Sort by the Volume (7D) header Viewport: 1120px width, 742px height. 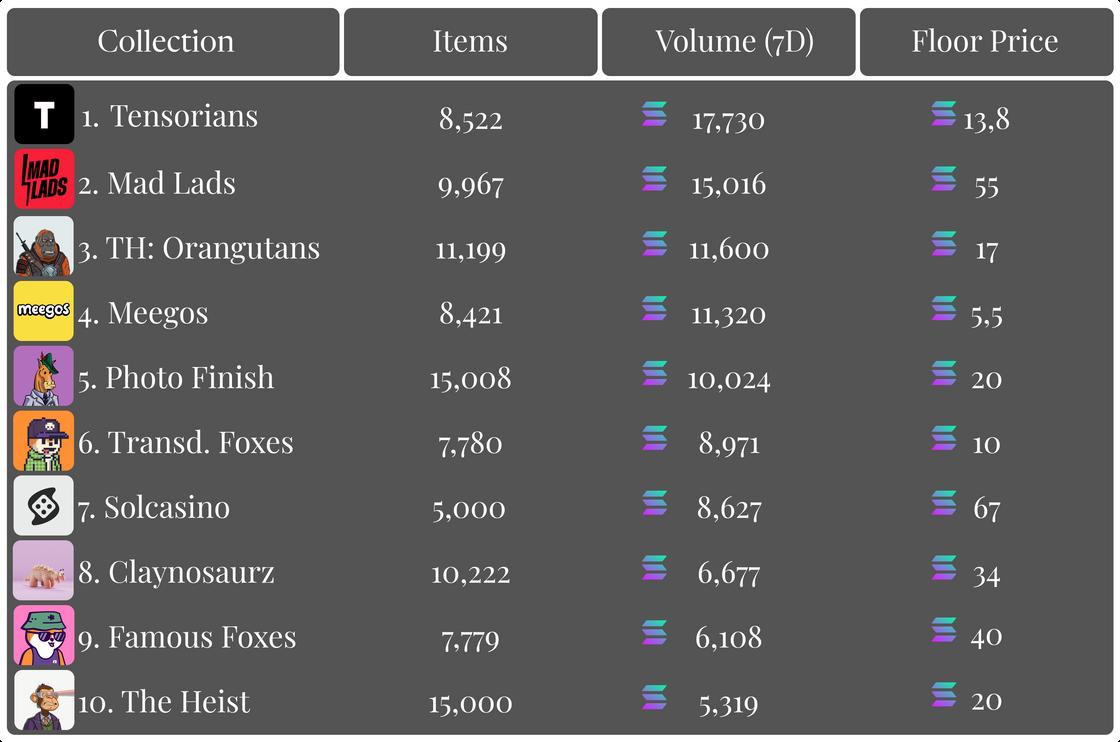[x=728, y=41]
